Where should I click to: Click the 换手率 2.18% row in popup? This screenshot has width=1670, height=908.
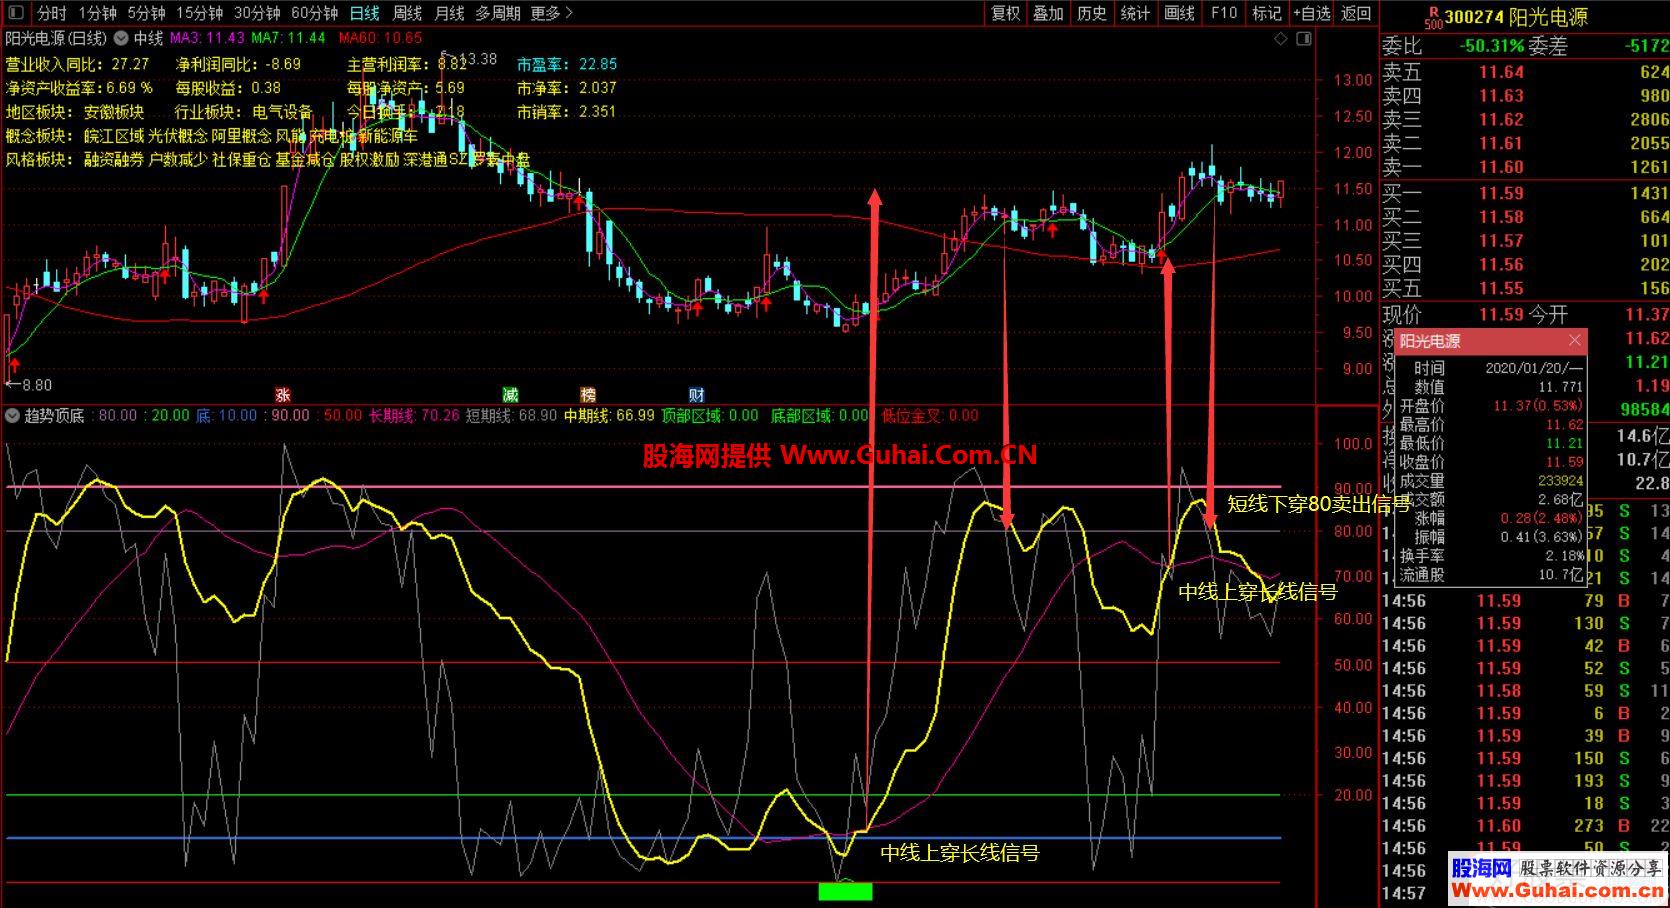[x=1491, y=556]
